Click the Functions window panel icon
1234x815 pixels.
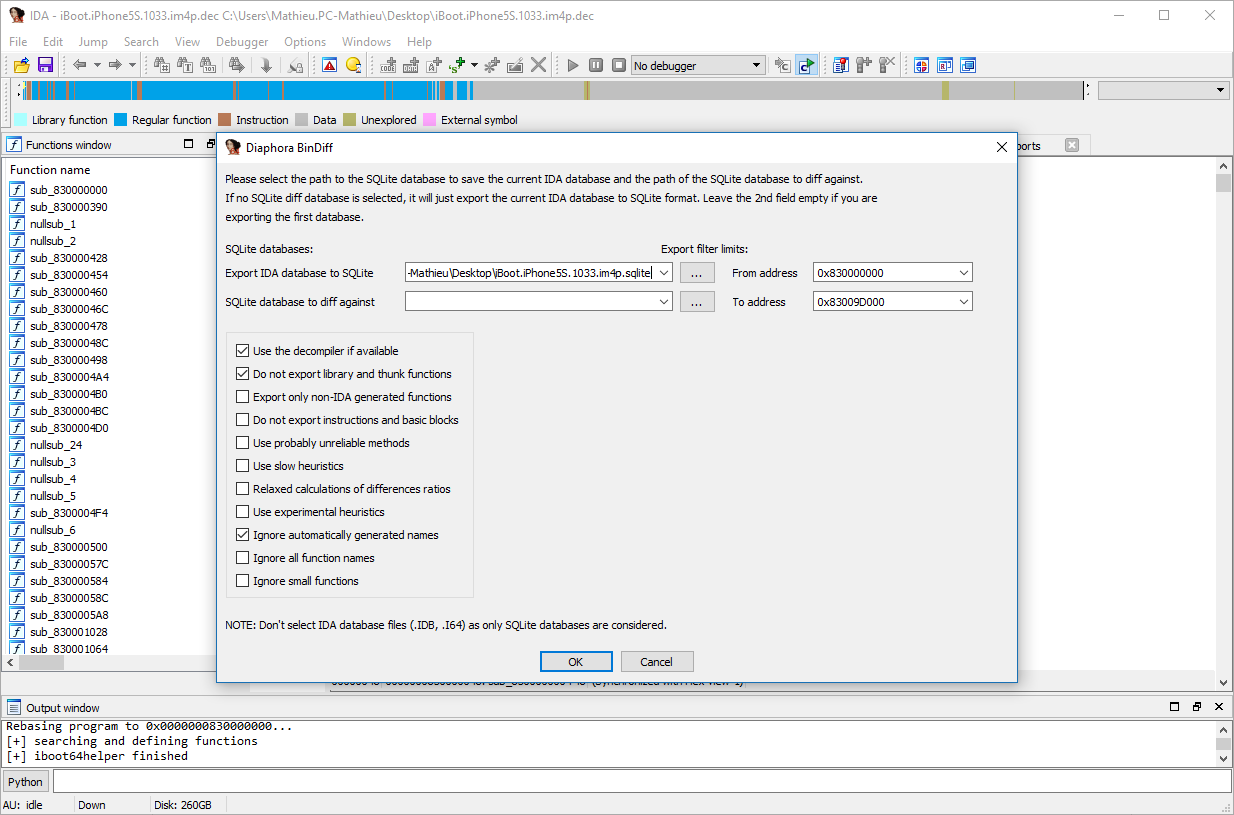coord(14,145)
